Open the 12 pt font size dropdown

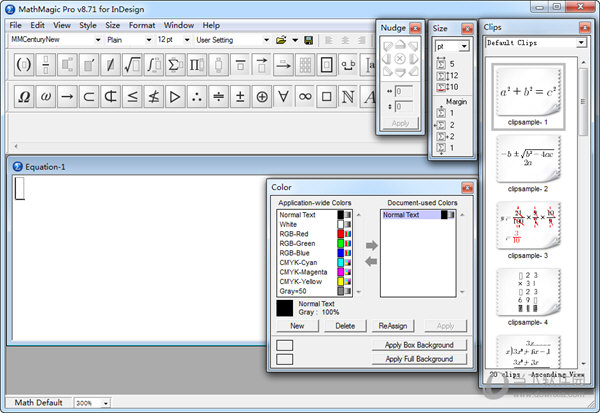(187, 40)
